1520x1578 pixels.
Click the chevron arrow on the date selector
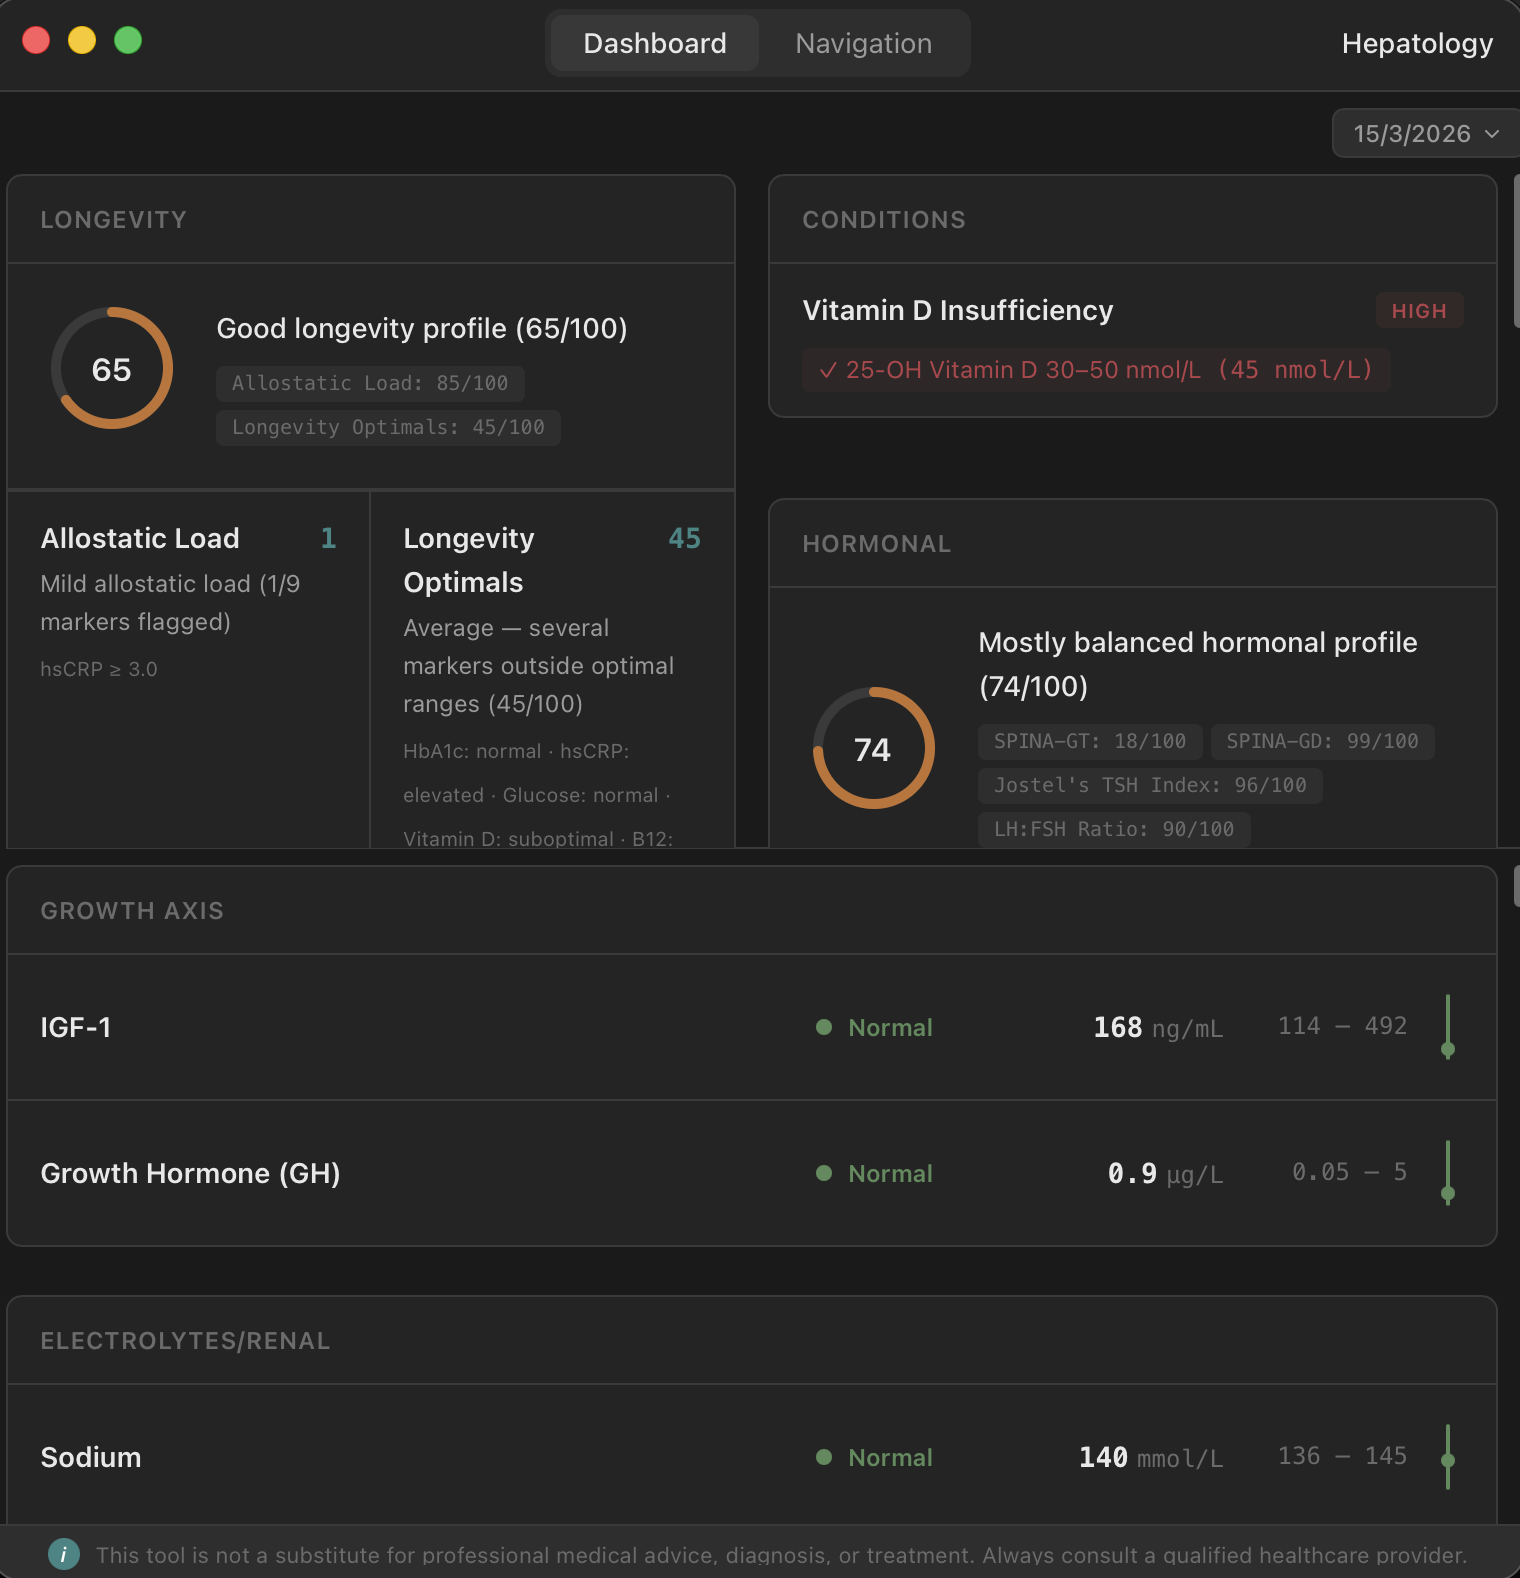[x=1492, y=134]
